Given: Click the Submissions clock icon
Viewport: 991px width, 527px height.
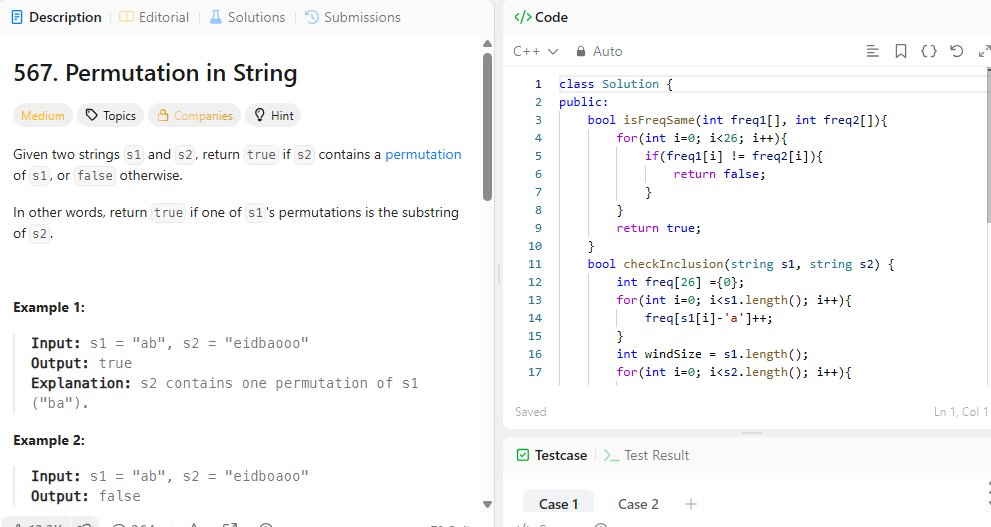Looking at the screenshot, I should click(x=312, y=17).
